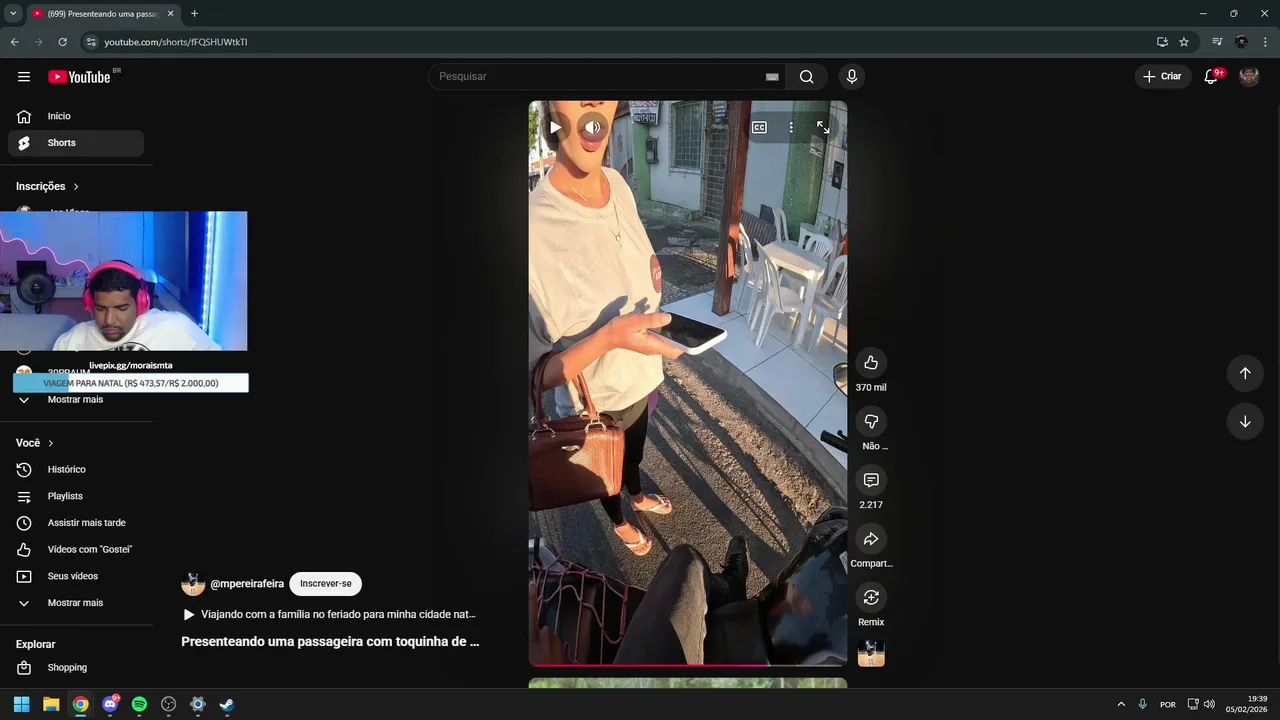1280x720 pixels.
Task: Open Vídeos com "Gostei"
Action: coord(76,549)
